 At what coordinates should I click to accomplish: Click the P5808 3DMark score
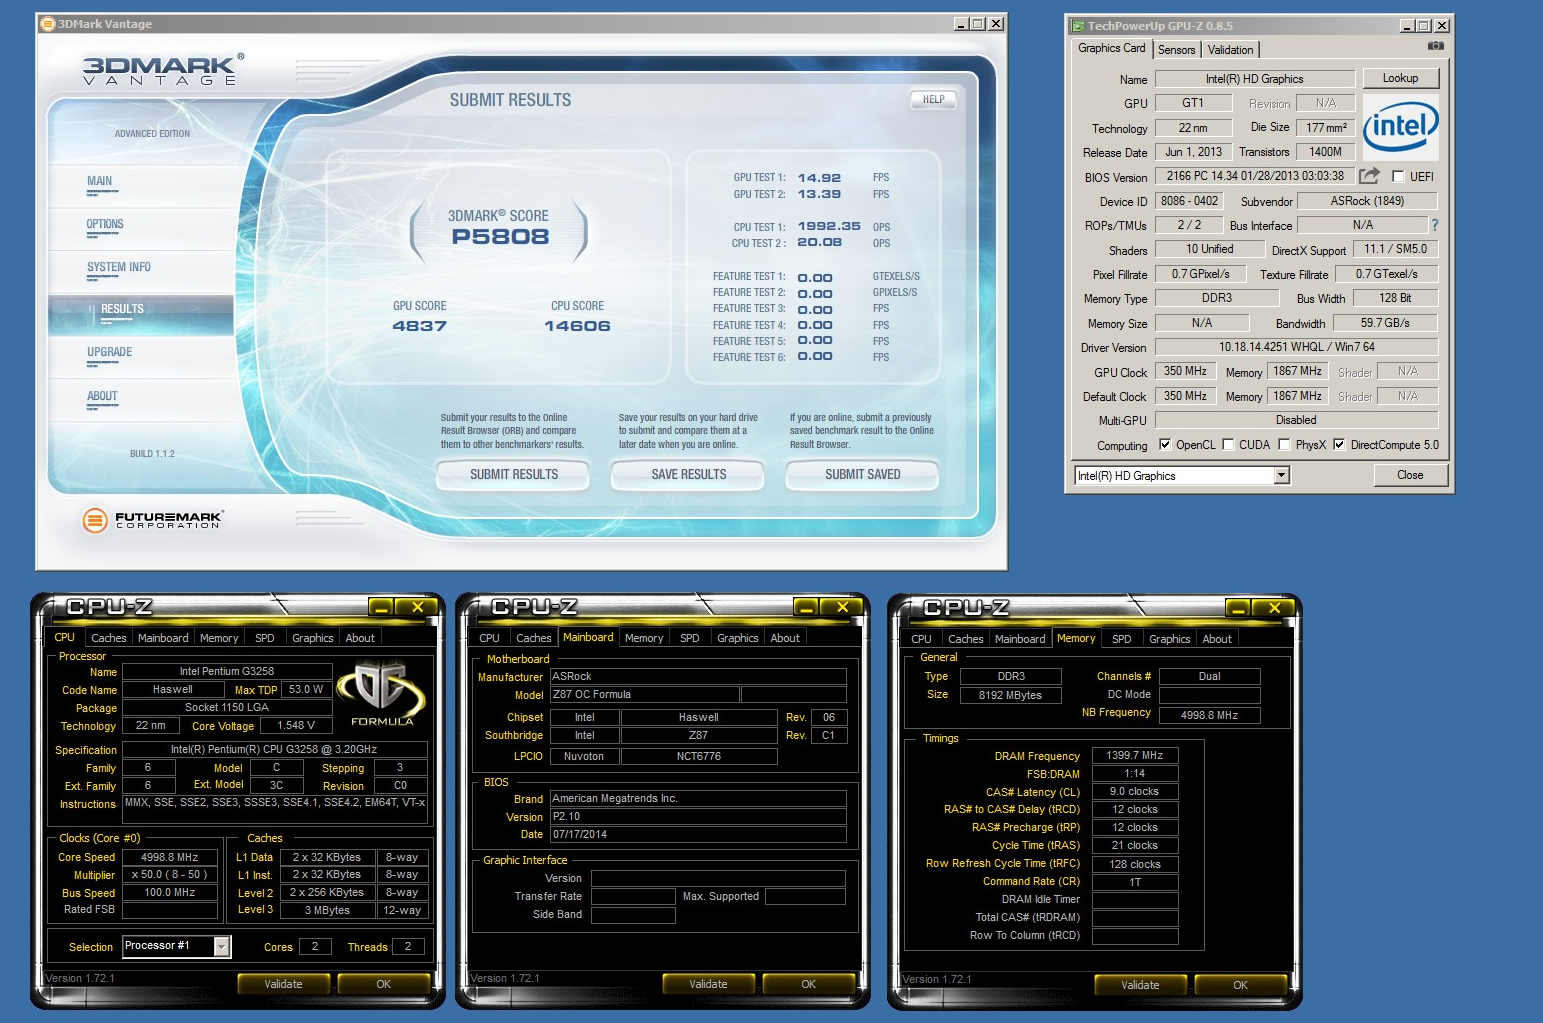pyautogui.click(x=500, y=237)
